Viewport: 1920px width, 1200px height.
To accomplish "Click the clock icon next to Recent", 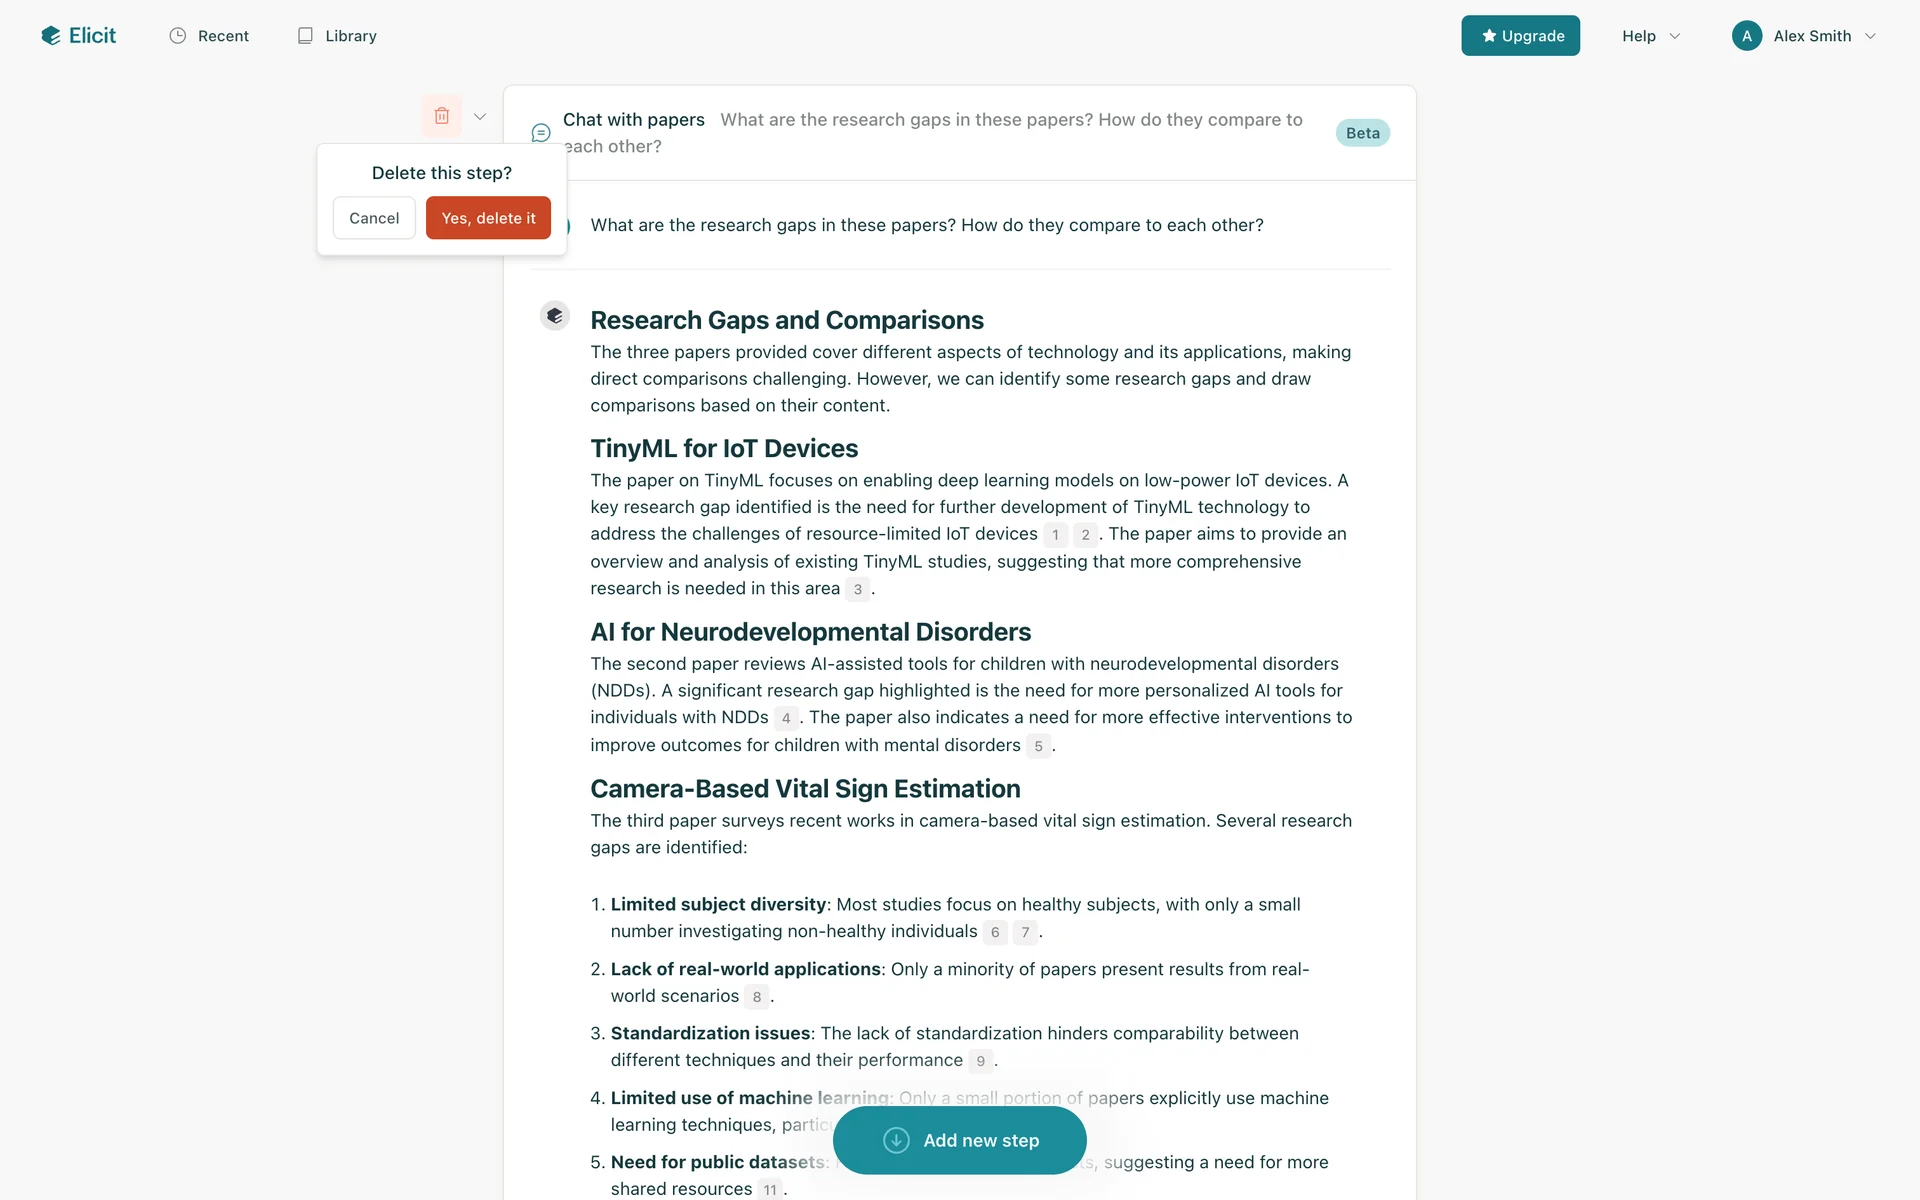I will (178, 36).
